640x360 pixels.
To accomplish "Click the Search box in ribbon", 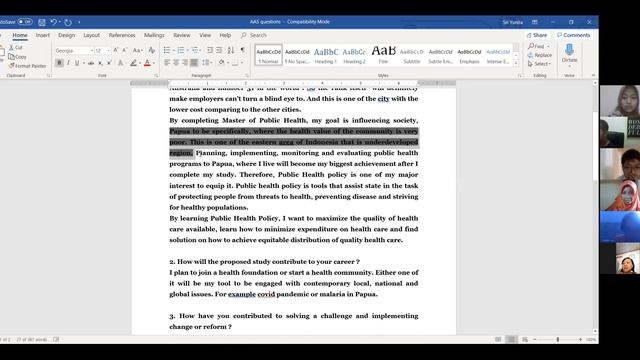I will click(253, 36).
